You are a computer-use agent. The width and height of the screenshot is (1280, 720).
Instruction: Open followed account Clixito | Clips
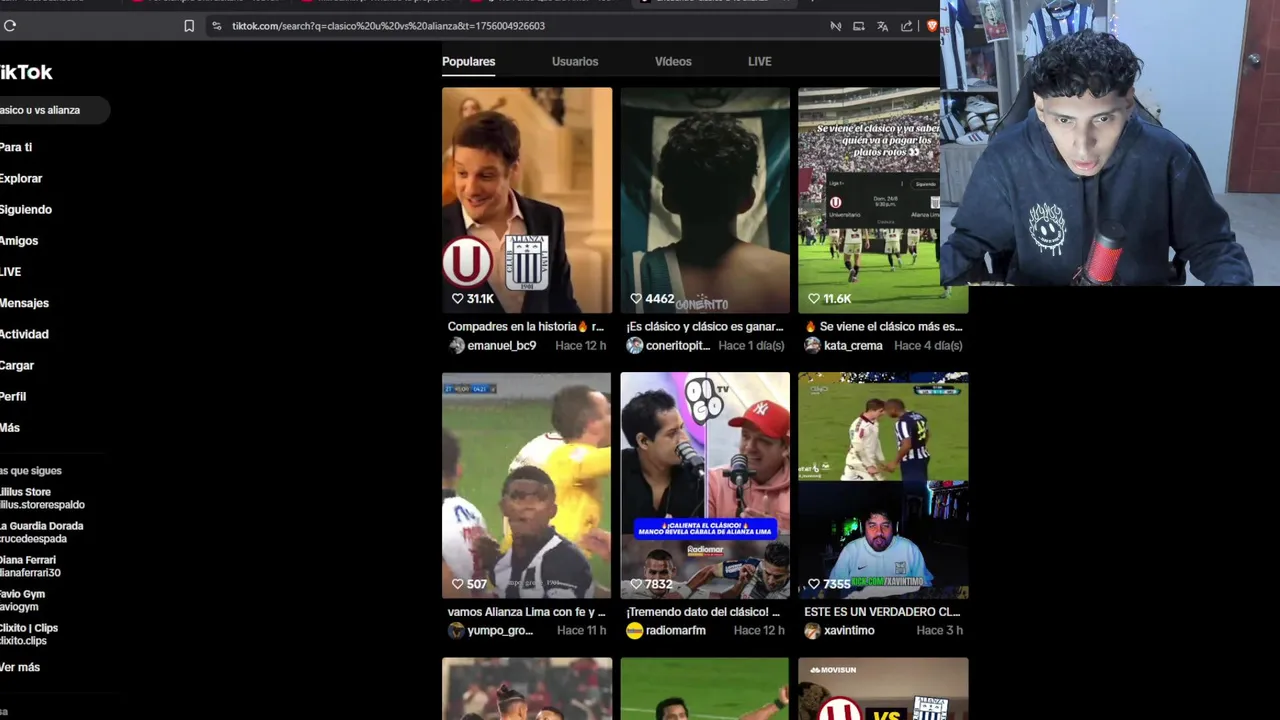point(29,634)
